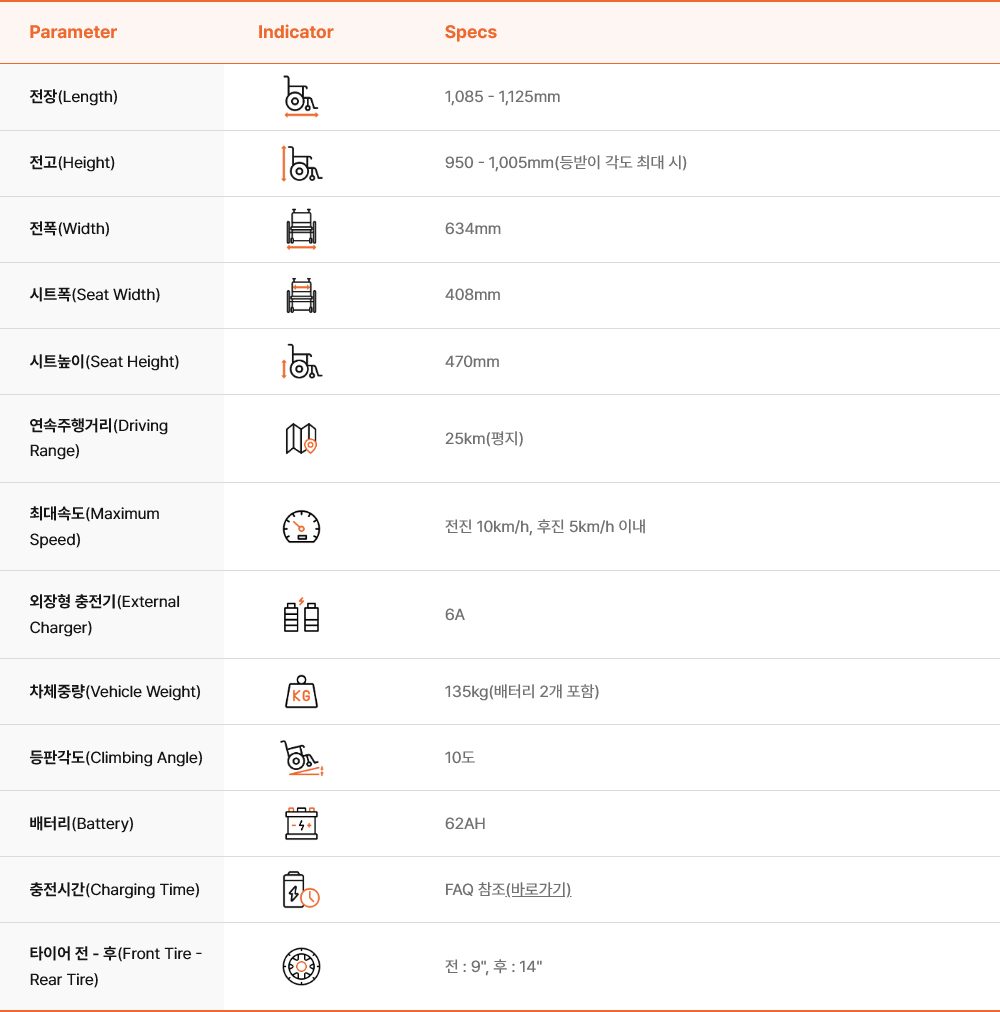Image resolution: width=1000 pixels, height=1012 pixels.
Task: Click the Seat Height indicator icon
Action: [x=301, y=361]
